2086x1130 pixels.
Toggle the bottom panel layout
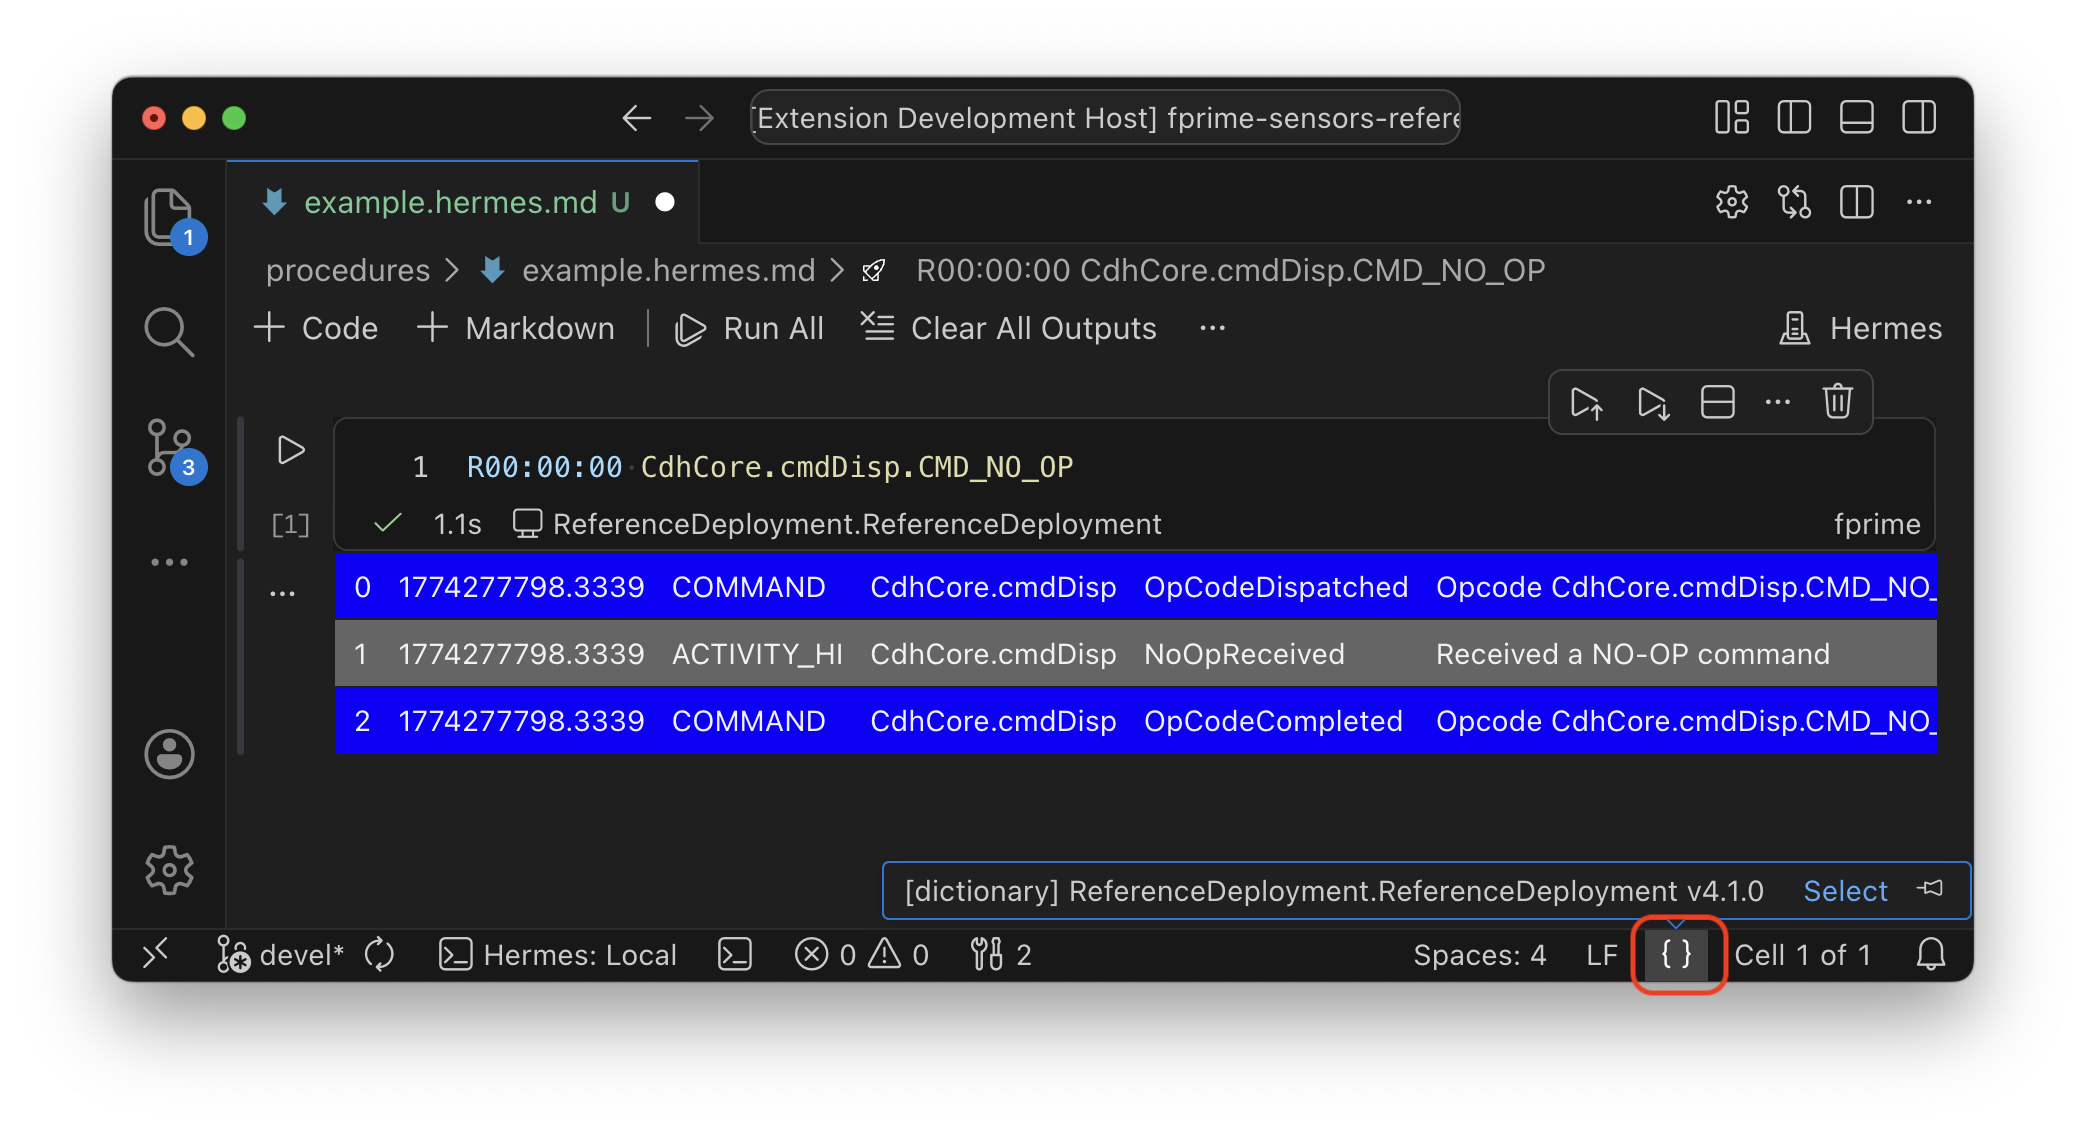pos(1856,118)
